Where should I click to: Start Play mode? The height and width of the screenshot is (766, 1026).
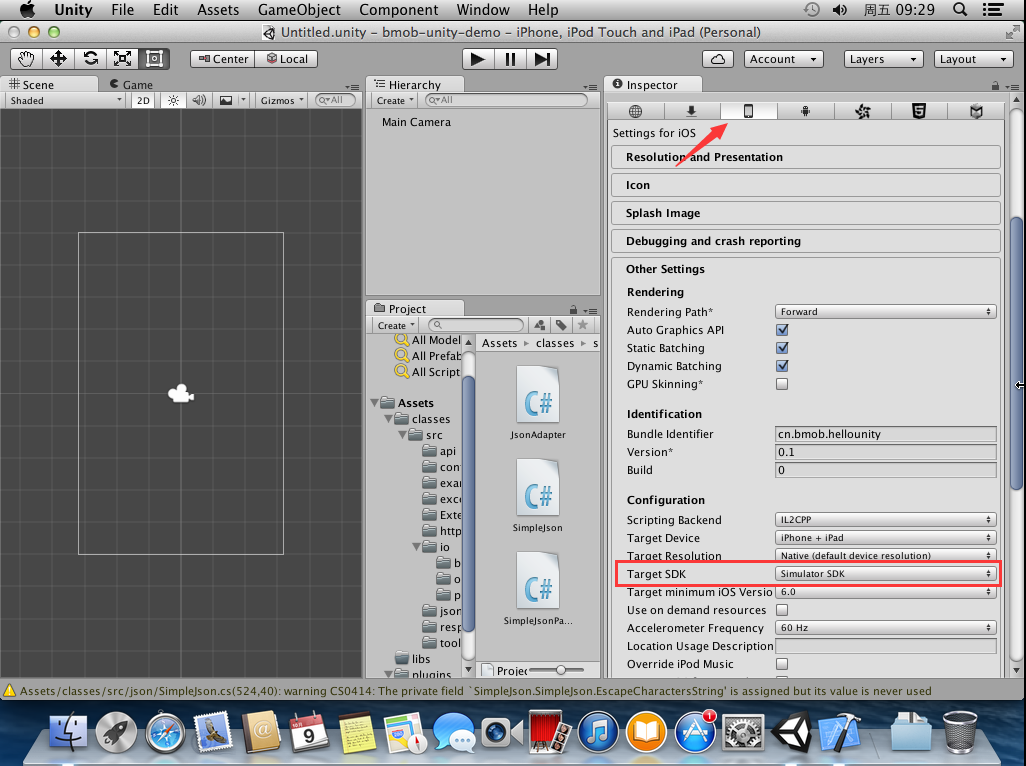coord(478,59)
